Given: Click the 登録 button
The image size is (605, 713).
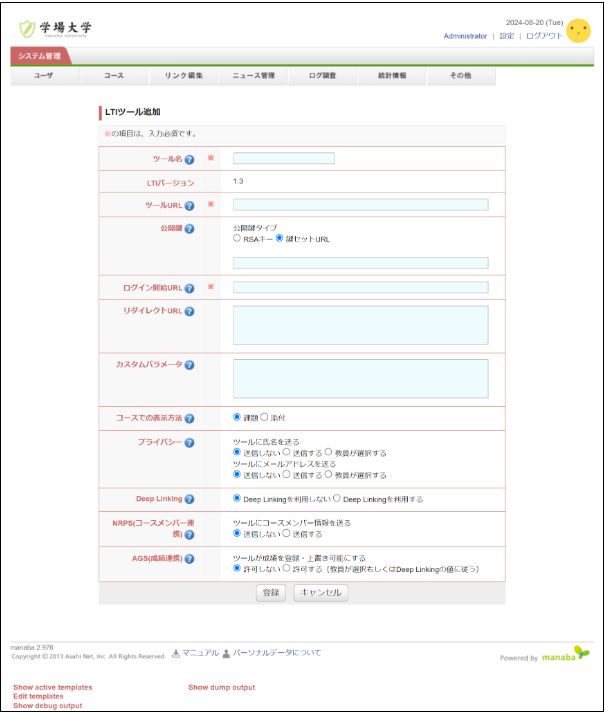Looking at the screenshot, I should pyautogui.click(x=271, y=593).
